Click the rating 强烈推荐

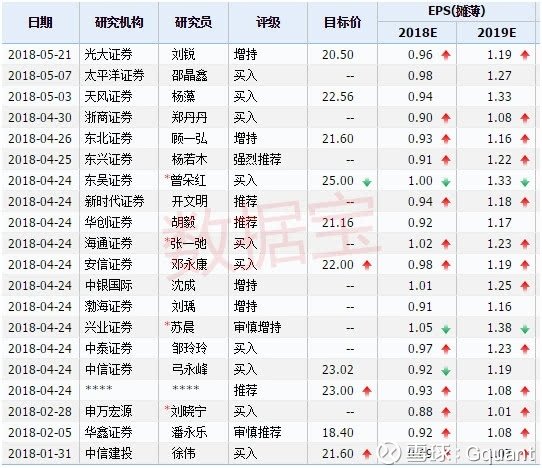258,160
